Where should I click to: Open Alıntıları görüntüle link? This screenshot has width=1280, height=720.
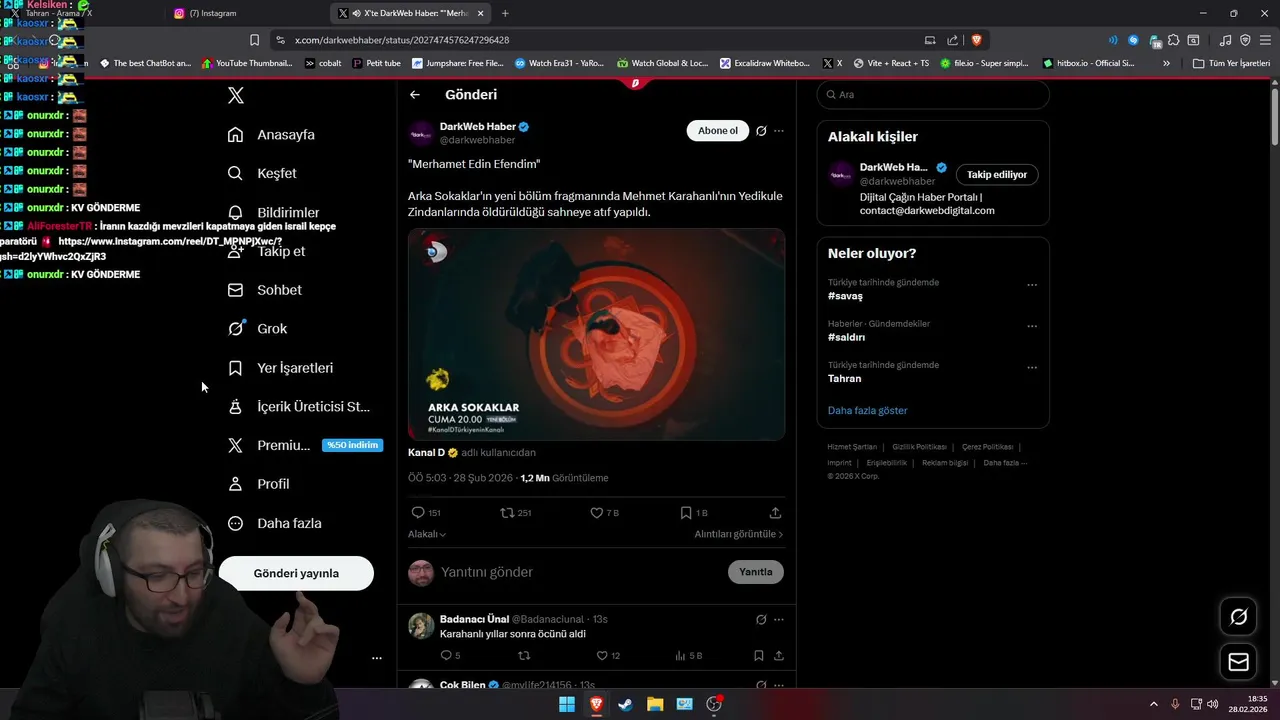click(x=739, y=534)
